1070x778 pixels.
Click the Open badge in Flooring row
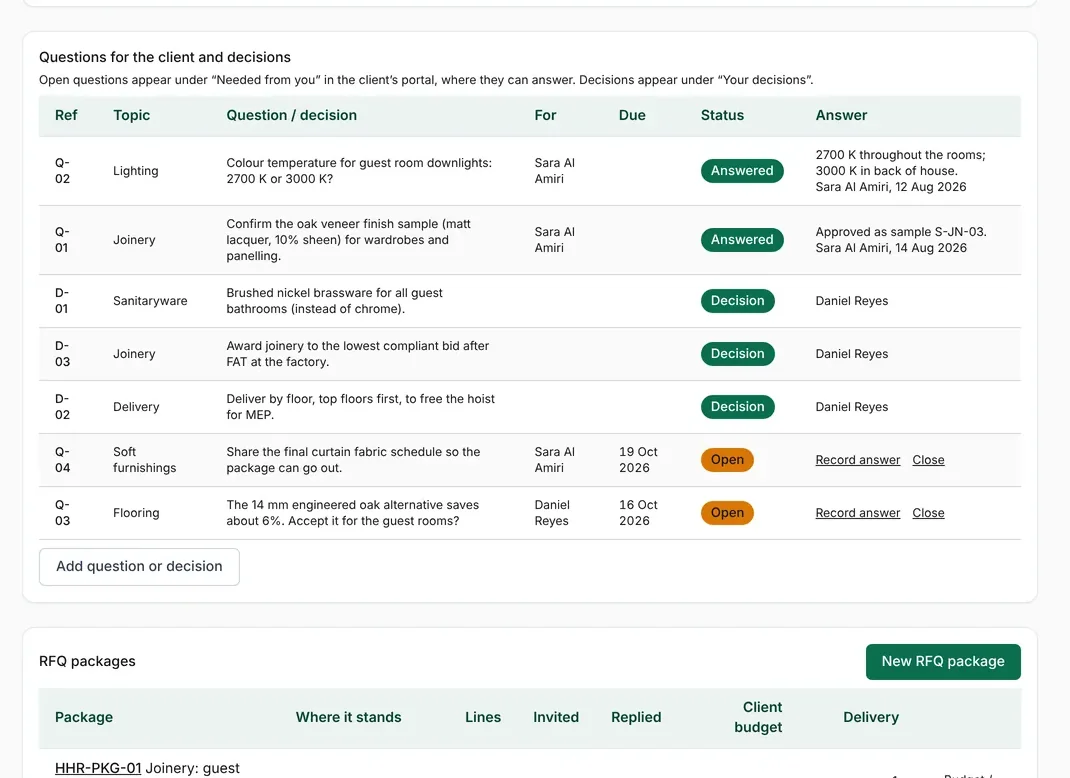727,513
